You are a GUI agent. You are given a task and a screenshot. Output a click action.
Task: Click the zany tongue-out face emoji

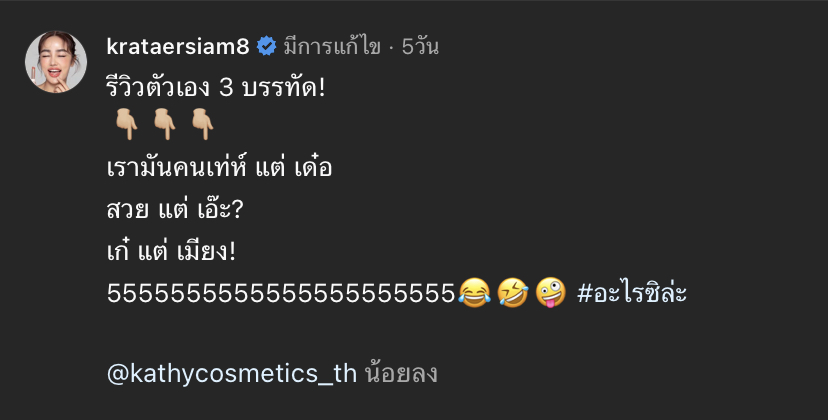549,293
